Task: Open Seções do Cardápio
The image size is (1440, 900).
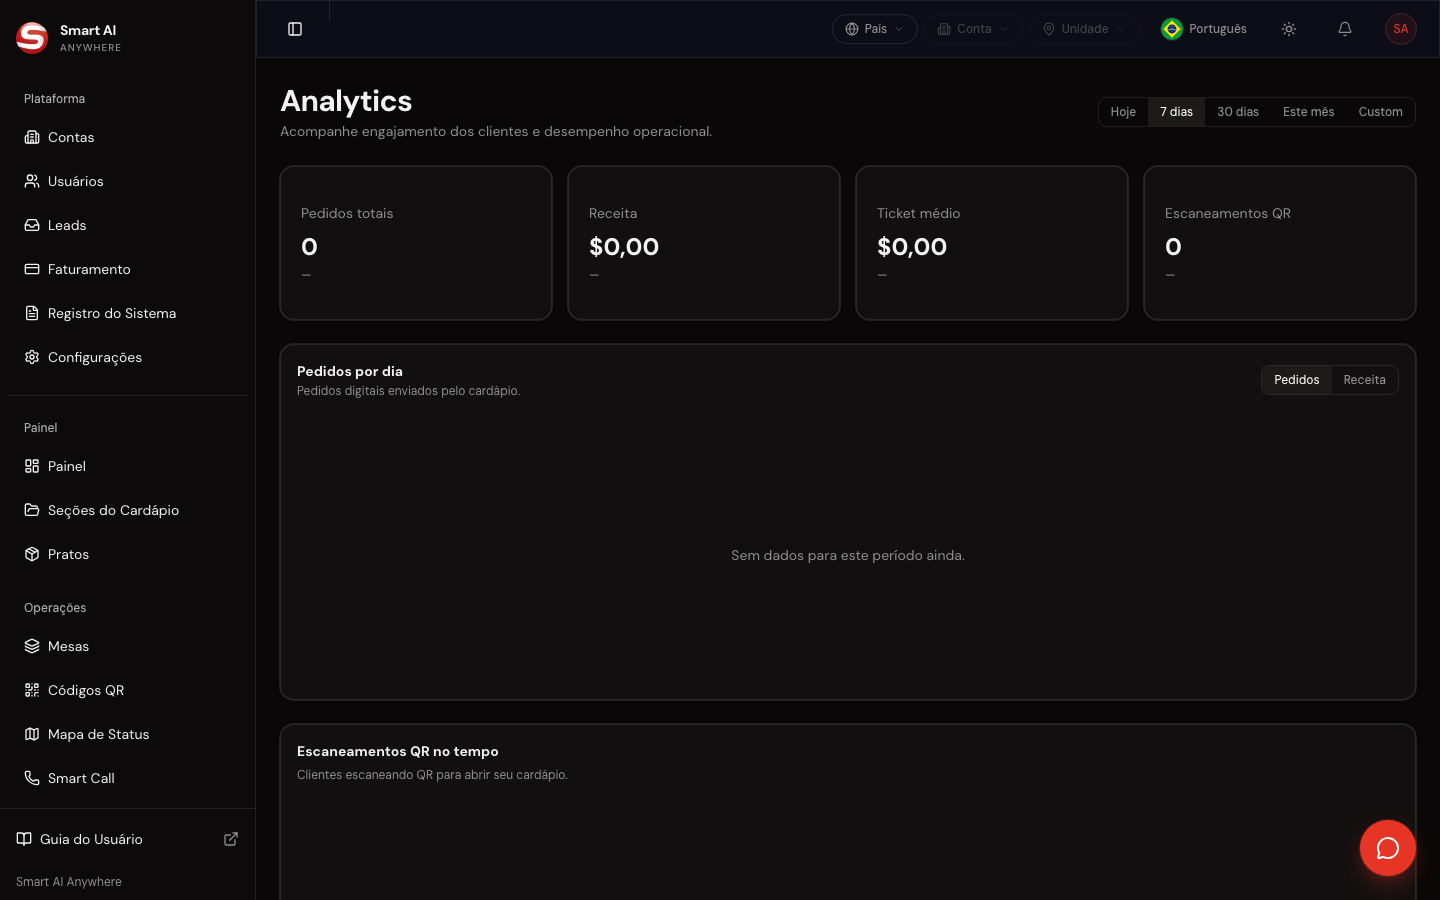Action: [127, 510]
